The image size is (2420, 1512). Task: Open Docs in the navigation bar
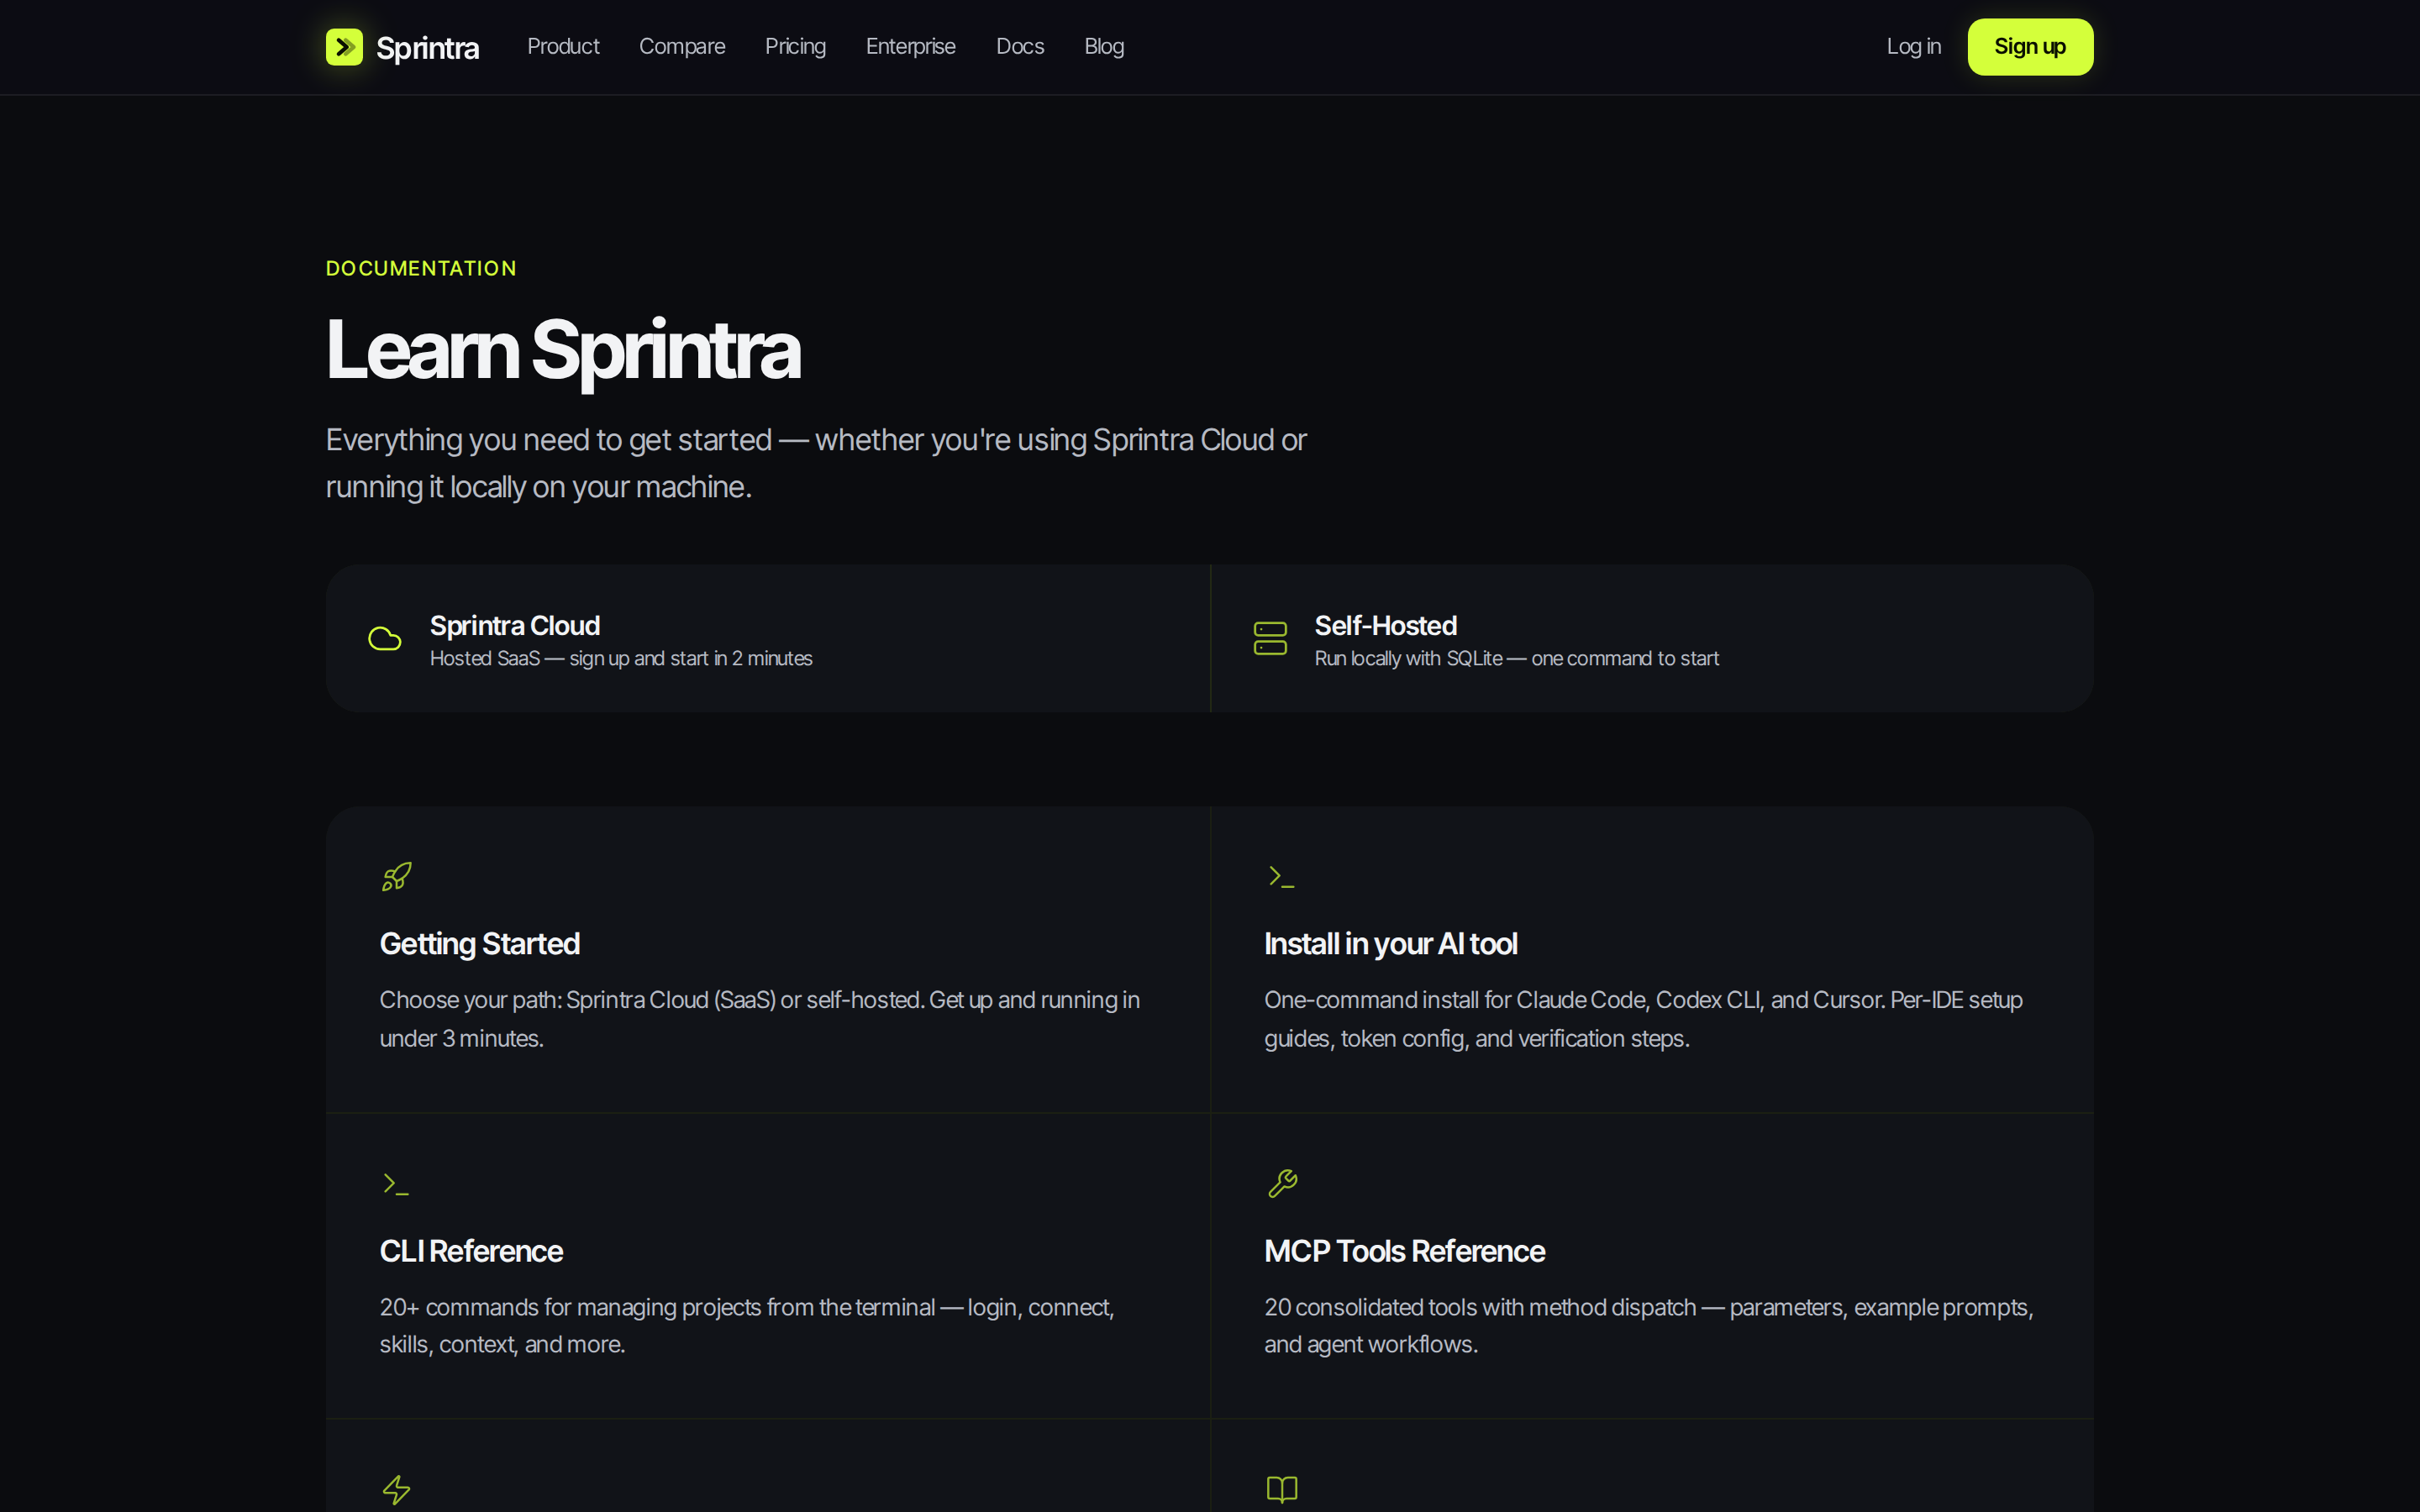1020,47
